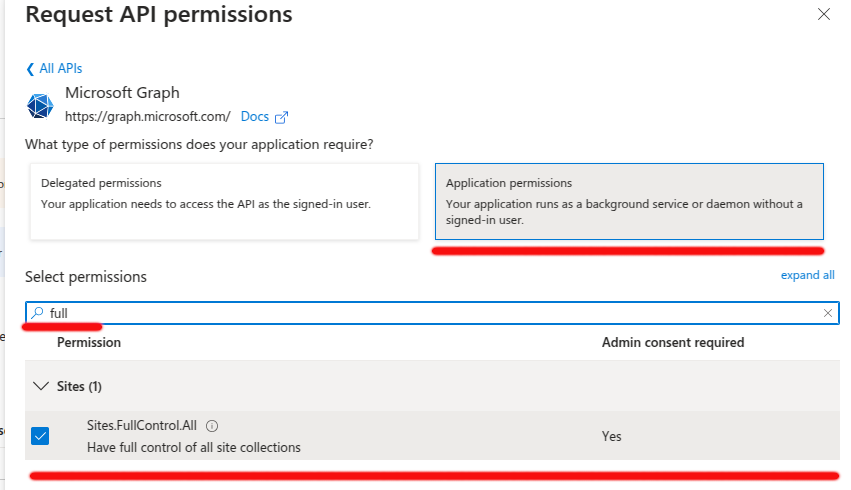The width and height of the screenshot is (851, 490).
Task: Click the magnifier icon in the search box
Action: [x=37, y=313]
